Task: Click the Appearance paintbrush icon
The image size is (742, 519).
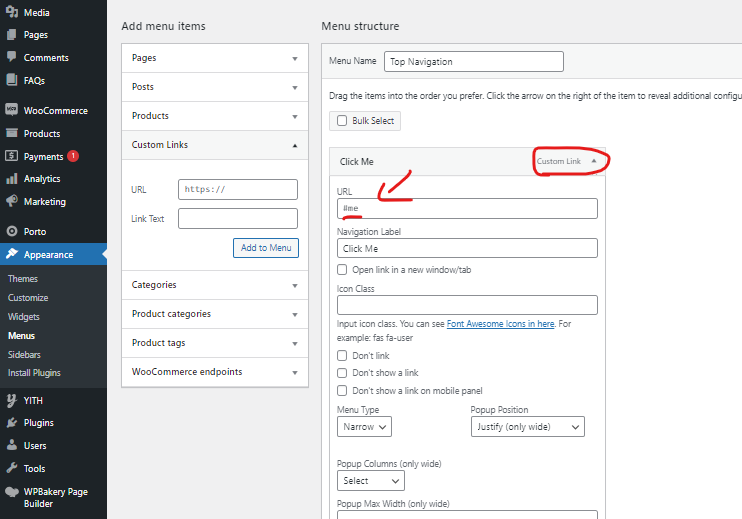Action: point(12,254)
